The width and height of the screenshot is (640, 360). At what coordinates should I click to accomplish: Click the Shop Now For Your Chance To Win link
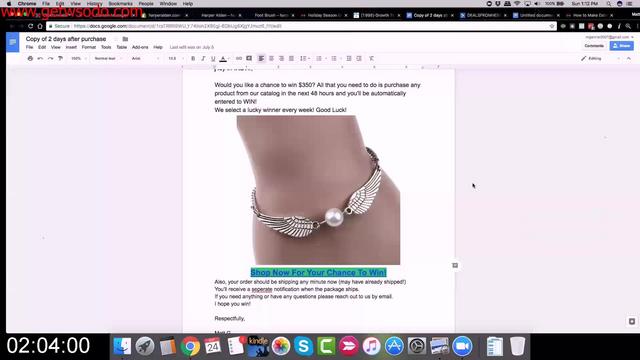point(318,272)
